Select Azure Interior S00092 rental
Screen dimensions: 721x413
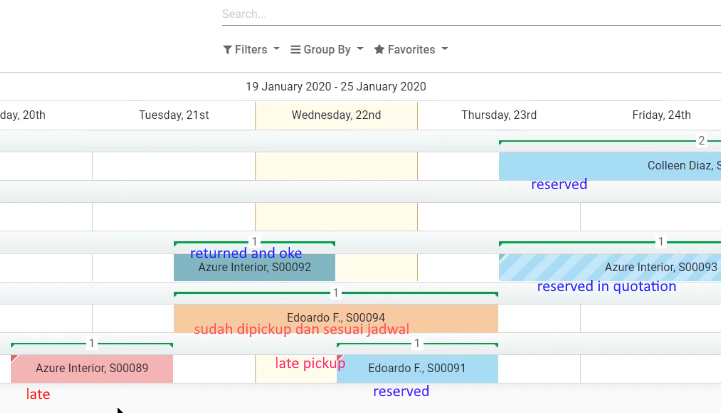pos(254,268)
